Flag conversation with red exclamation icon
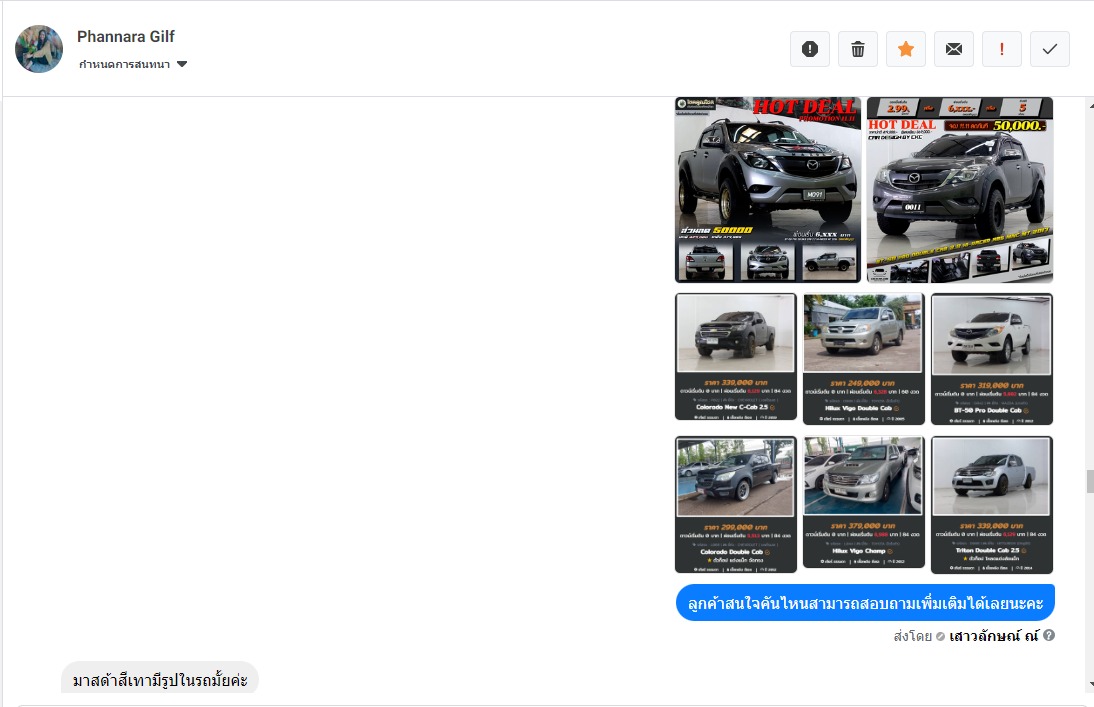This screenshot has width=1094, height=707. tap(1002, 49)
